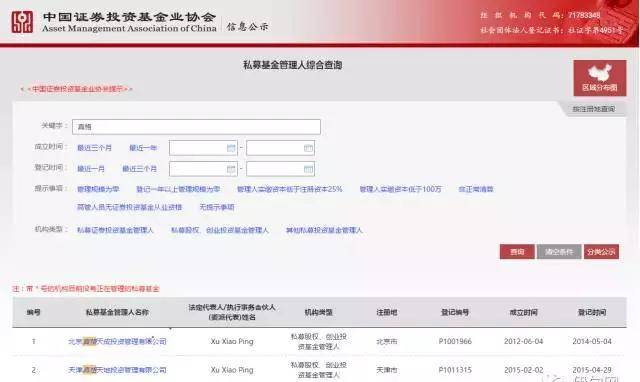The height and width of the screenshot is (382, 640).
Task: Filter by 管理规模为零
Action: click(x=98, y=189)
